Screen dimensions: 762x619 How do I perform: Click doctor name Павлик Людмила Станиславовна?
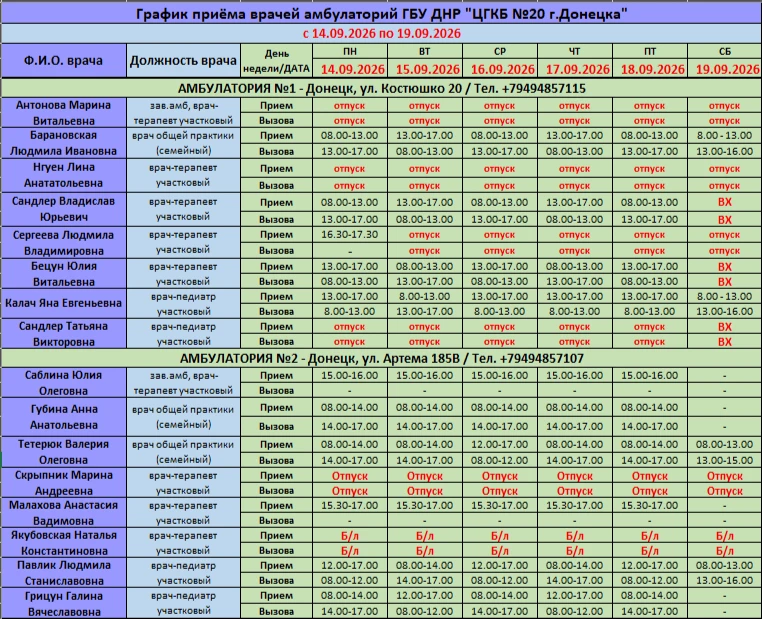(64, 573)
